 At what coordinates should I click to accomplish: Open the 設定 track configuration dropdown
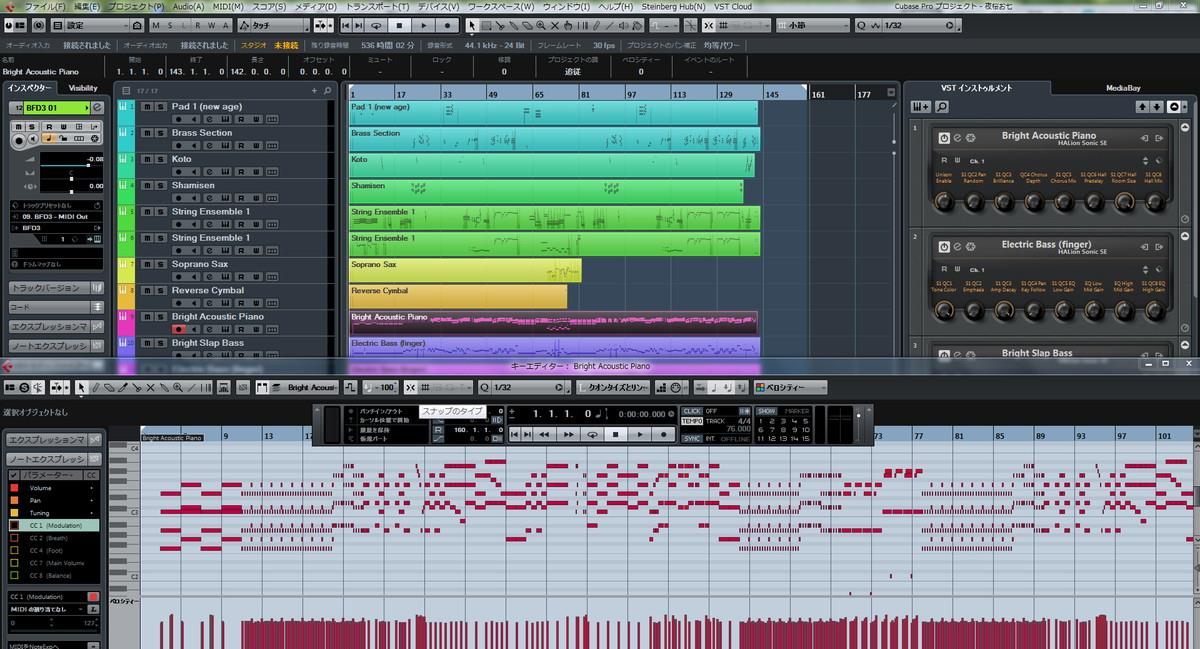pos(90,24)
